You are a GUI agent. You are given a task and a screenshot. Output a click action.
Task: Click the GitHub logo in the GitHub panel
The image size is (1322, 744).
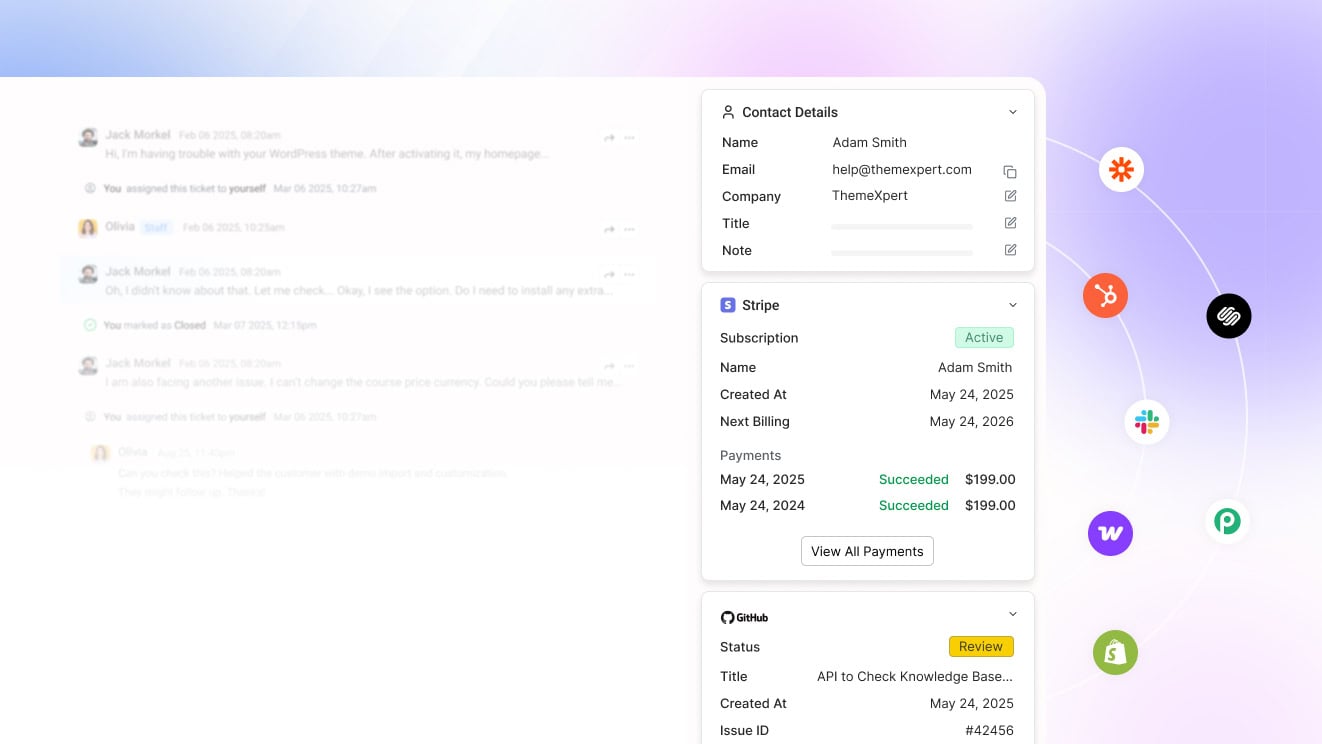[727, 617]
